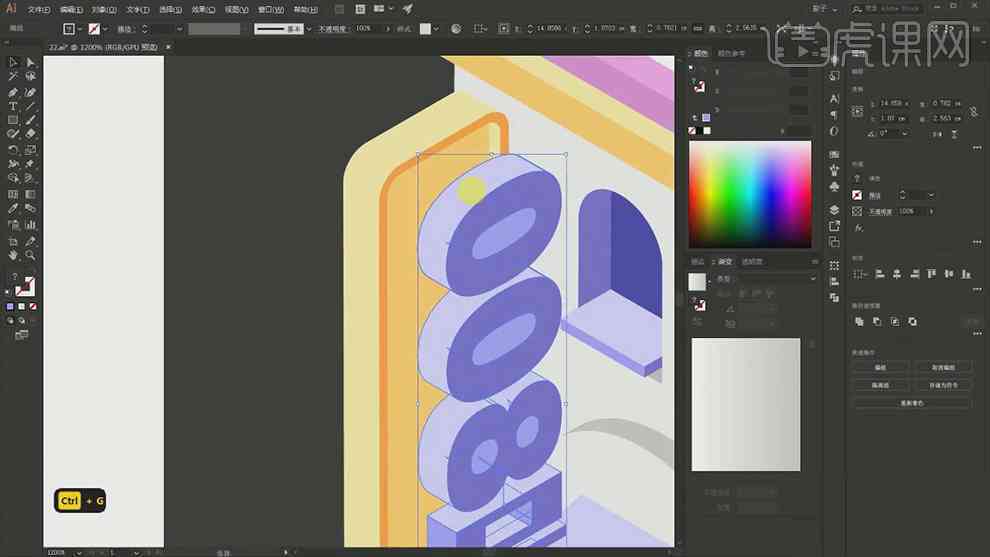The image size is (990, 557).
Task: Click the white swatch in Color panel
Action: point(707,131)
